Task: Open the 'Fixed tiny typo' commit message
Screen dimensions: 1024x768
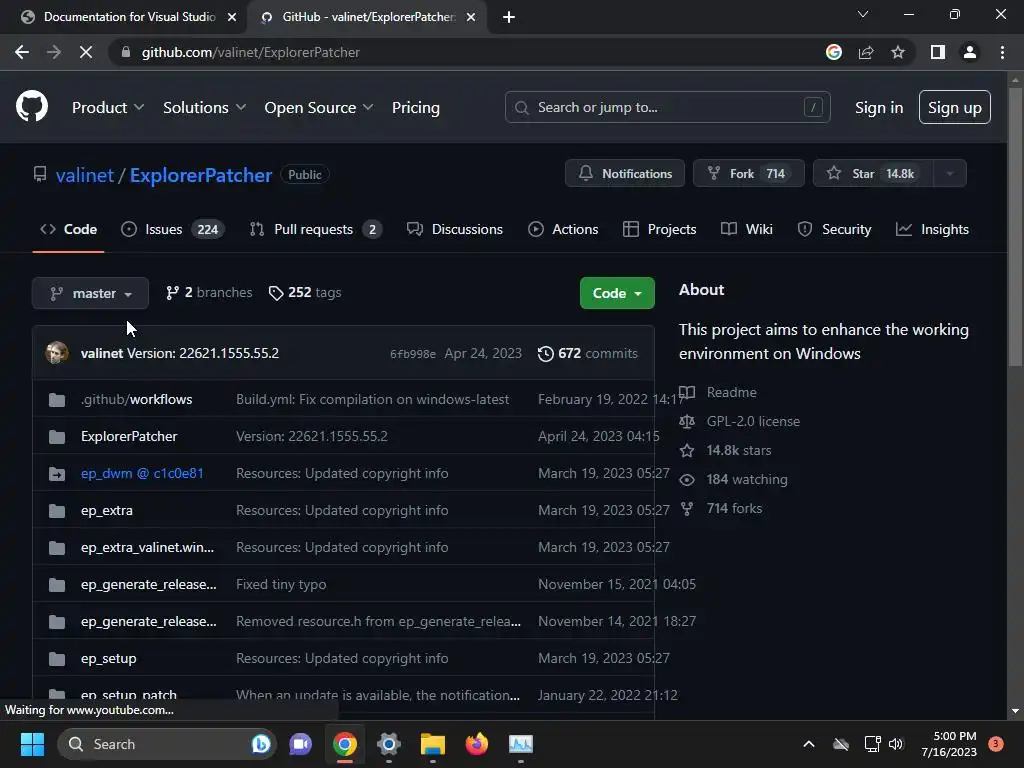Action: [x=281, y=584]
